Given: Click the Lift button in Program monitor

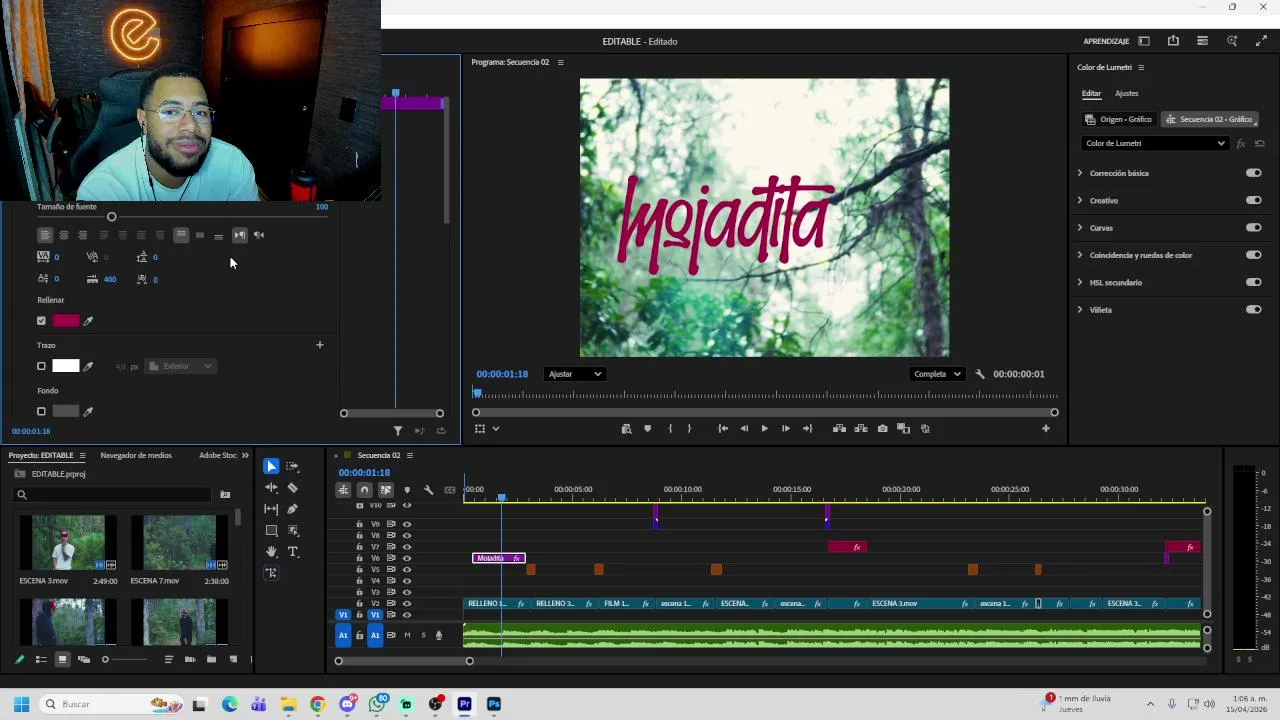Looking at the screenshot, I should coord(839,429).
